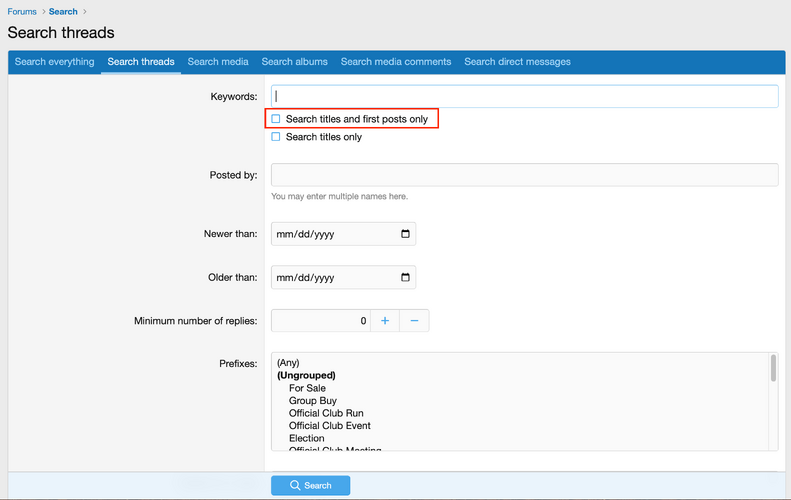Pick the Official Club Event prefix

point(329,425)
